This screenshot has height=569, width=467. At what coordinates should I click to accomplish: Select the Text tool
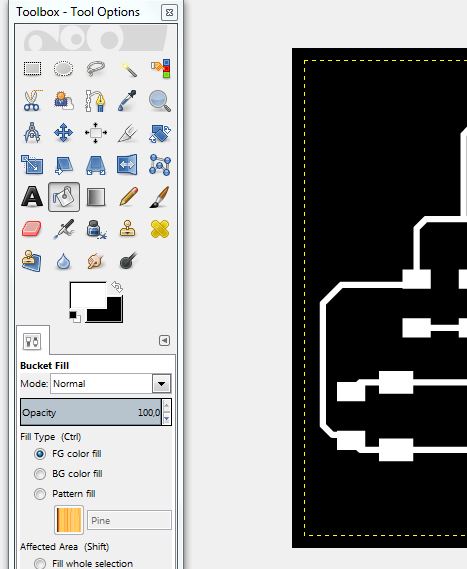point(32,197)
